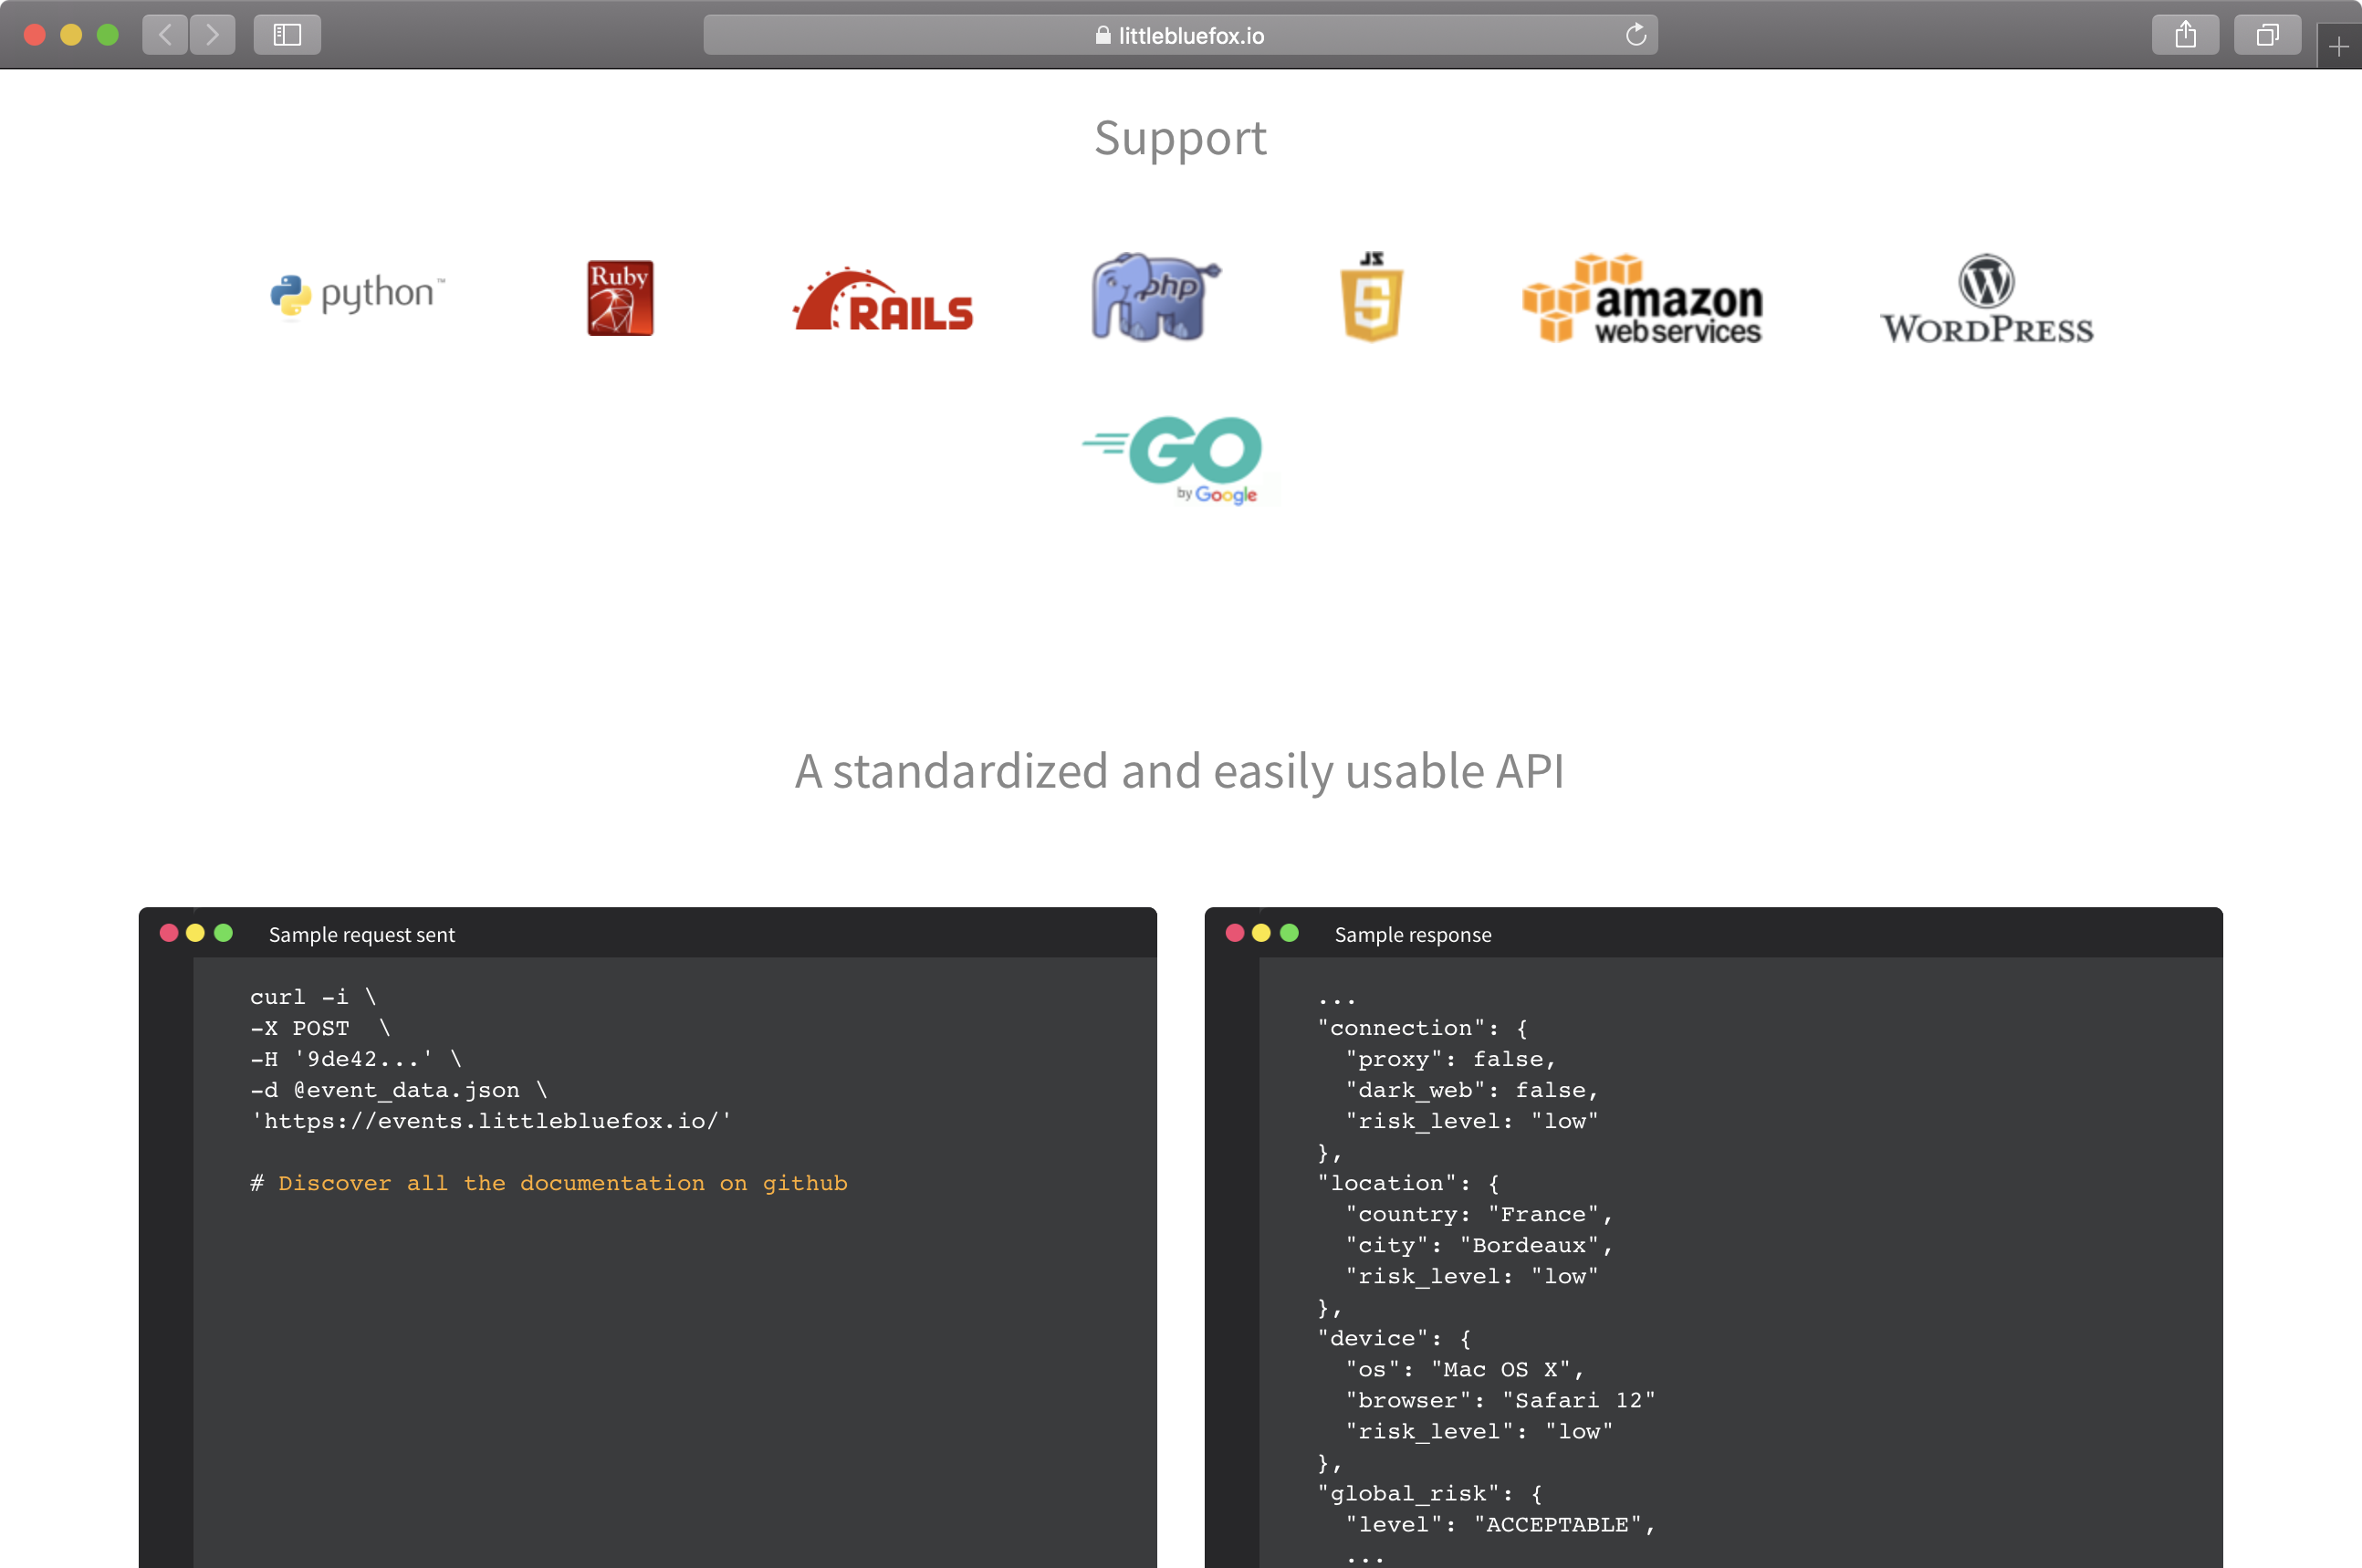Click the Python logo

click(x=357, y=295)
